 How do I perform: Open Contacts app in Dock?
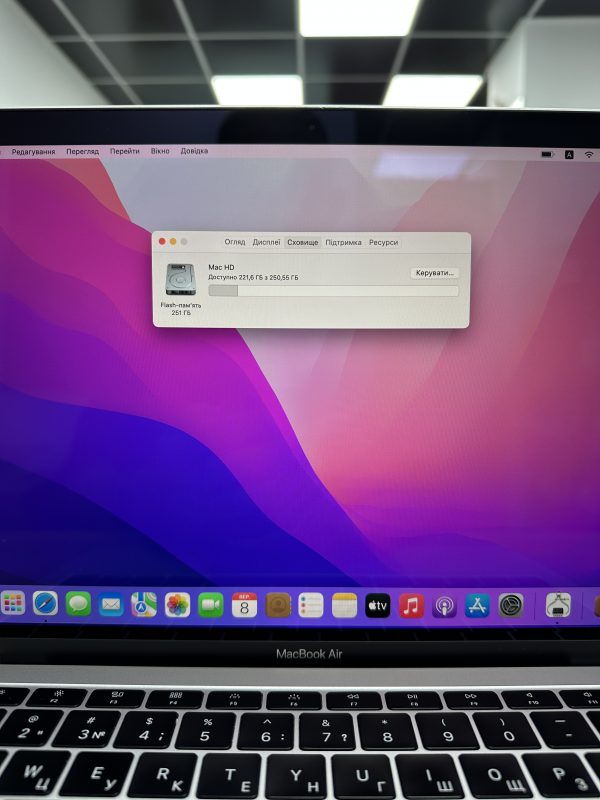(278, 605)
